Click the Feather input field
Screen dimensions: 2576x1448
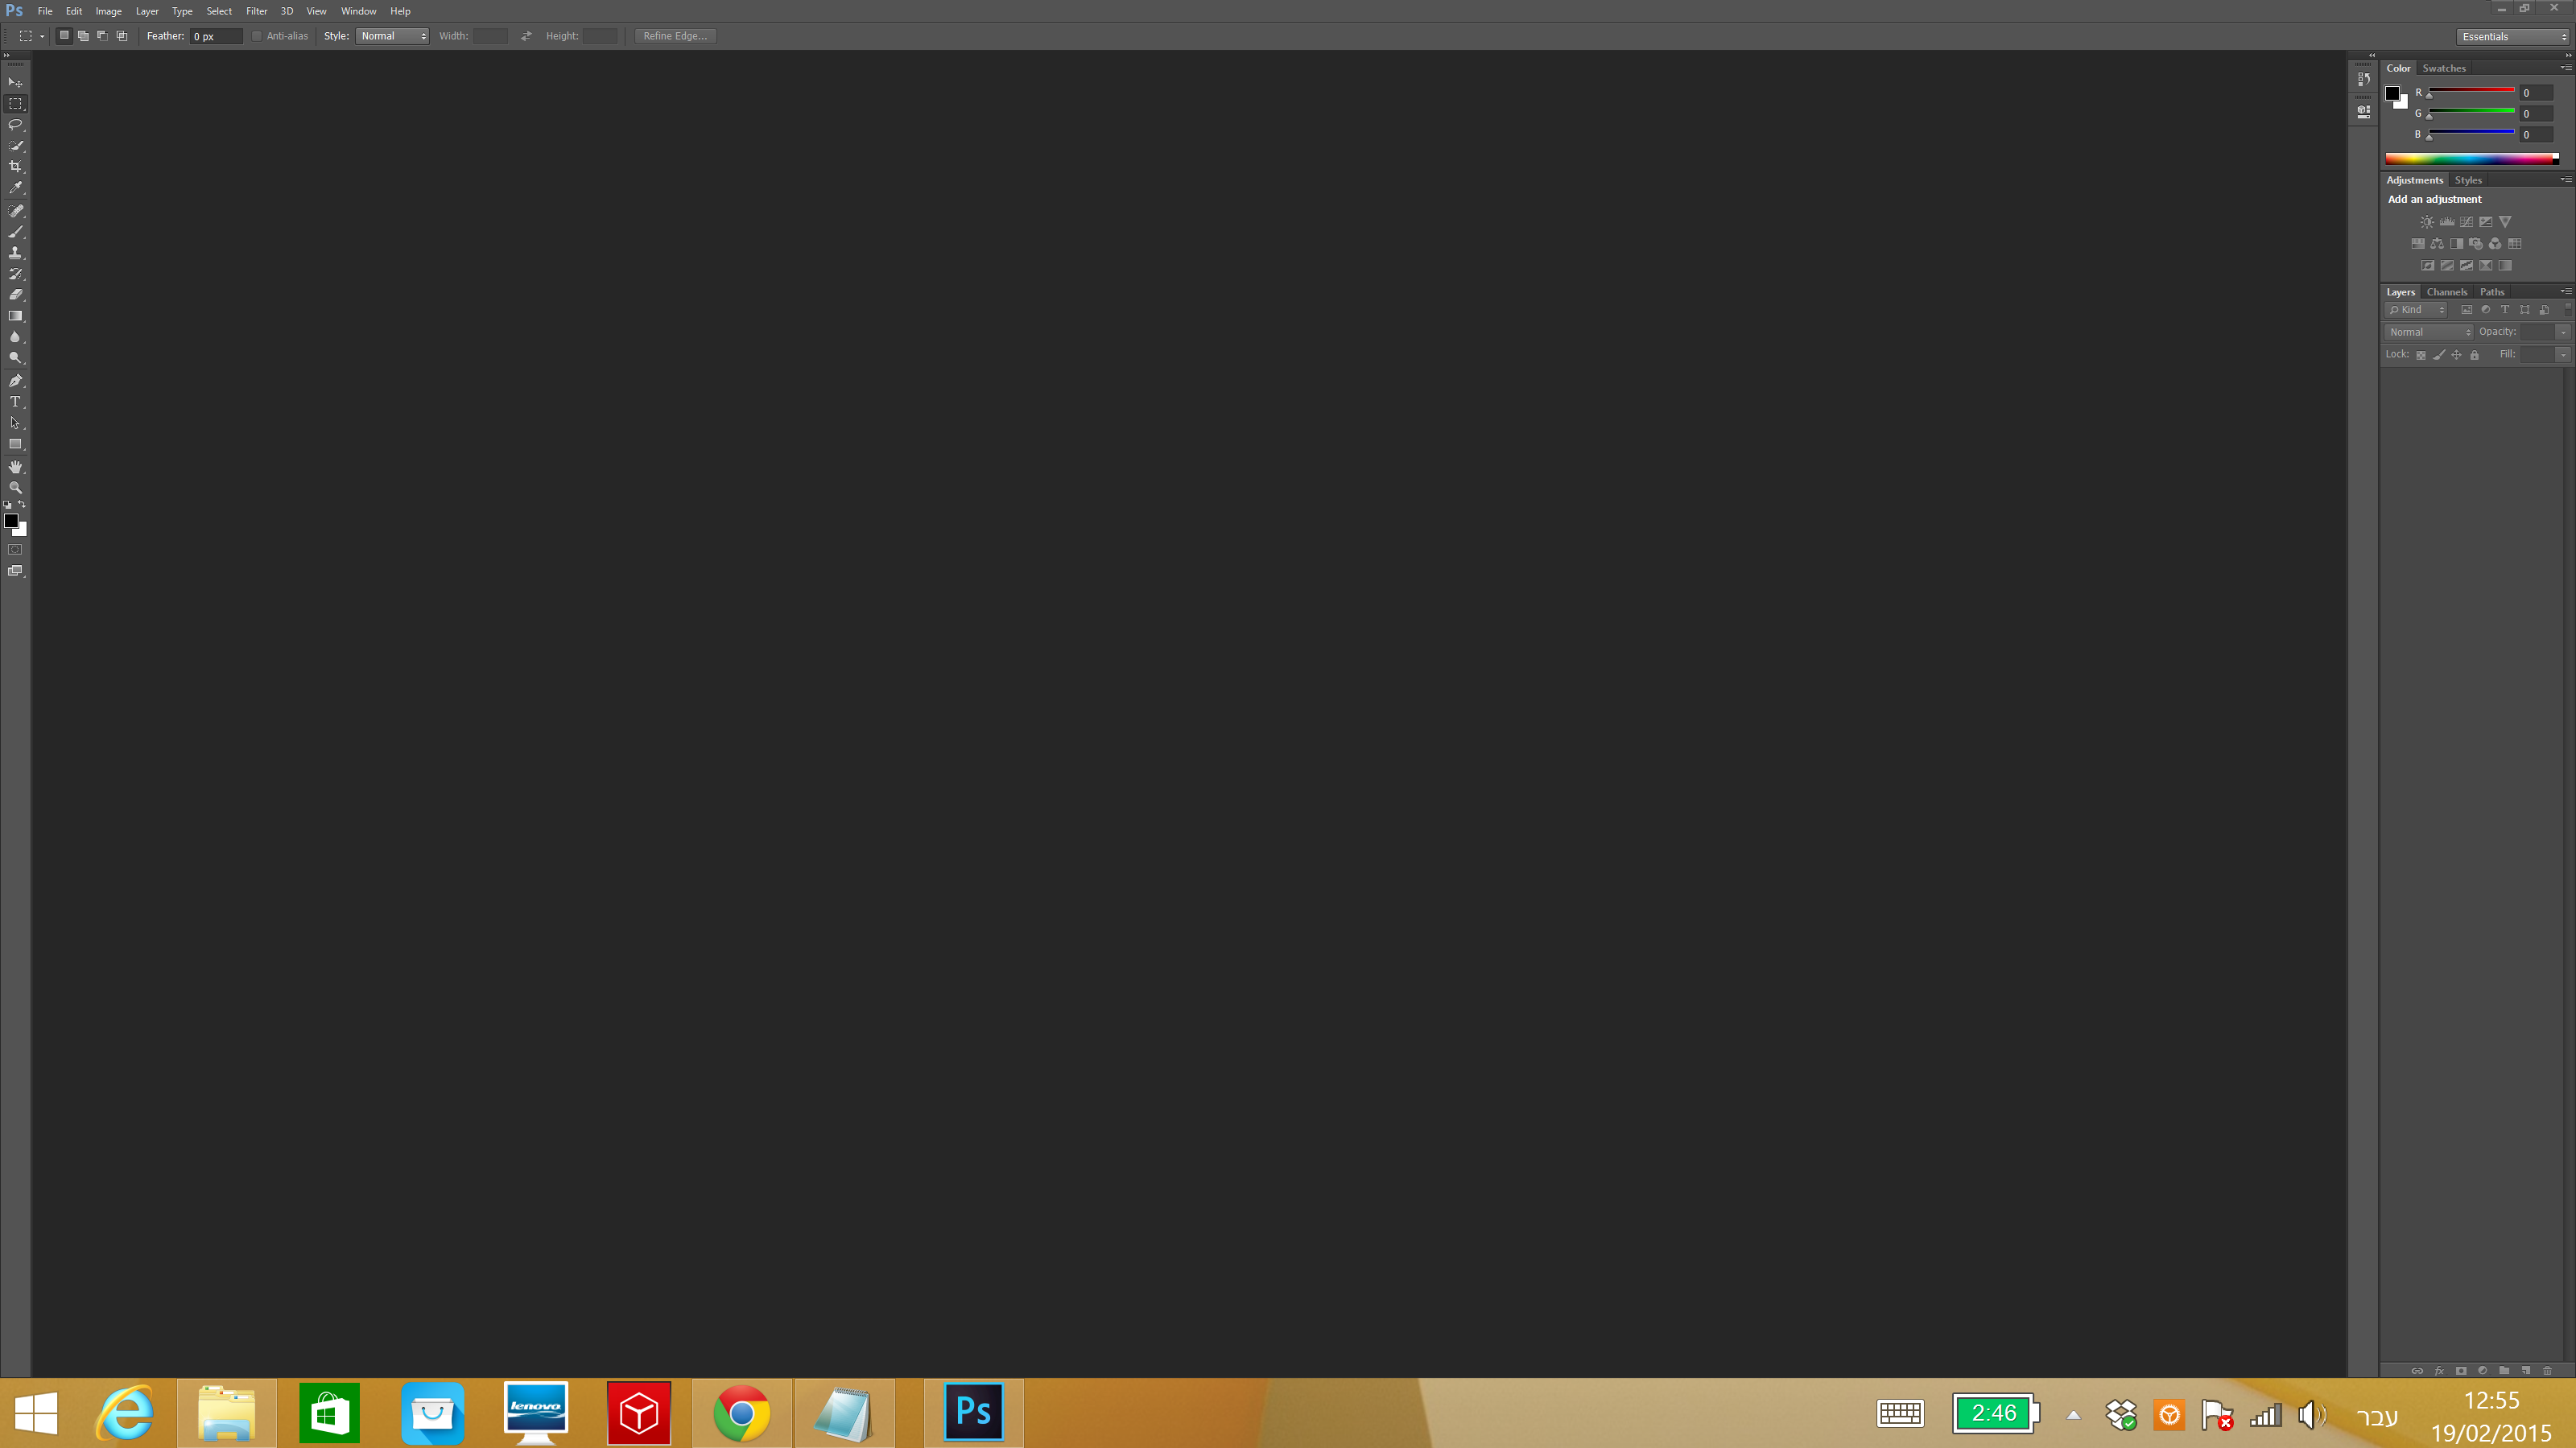click(215, 36)
